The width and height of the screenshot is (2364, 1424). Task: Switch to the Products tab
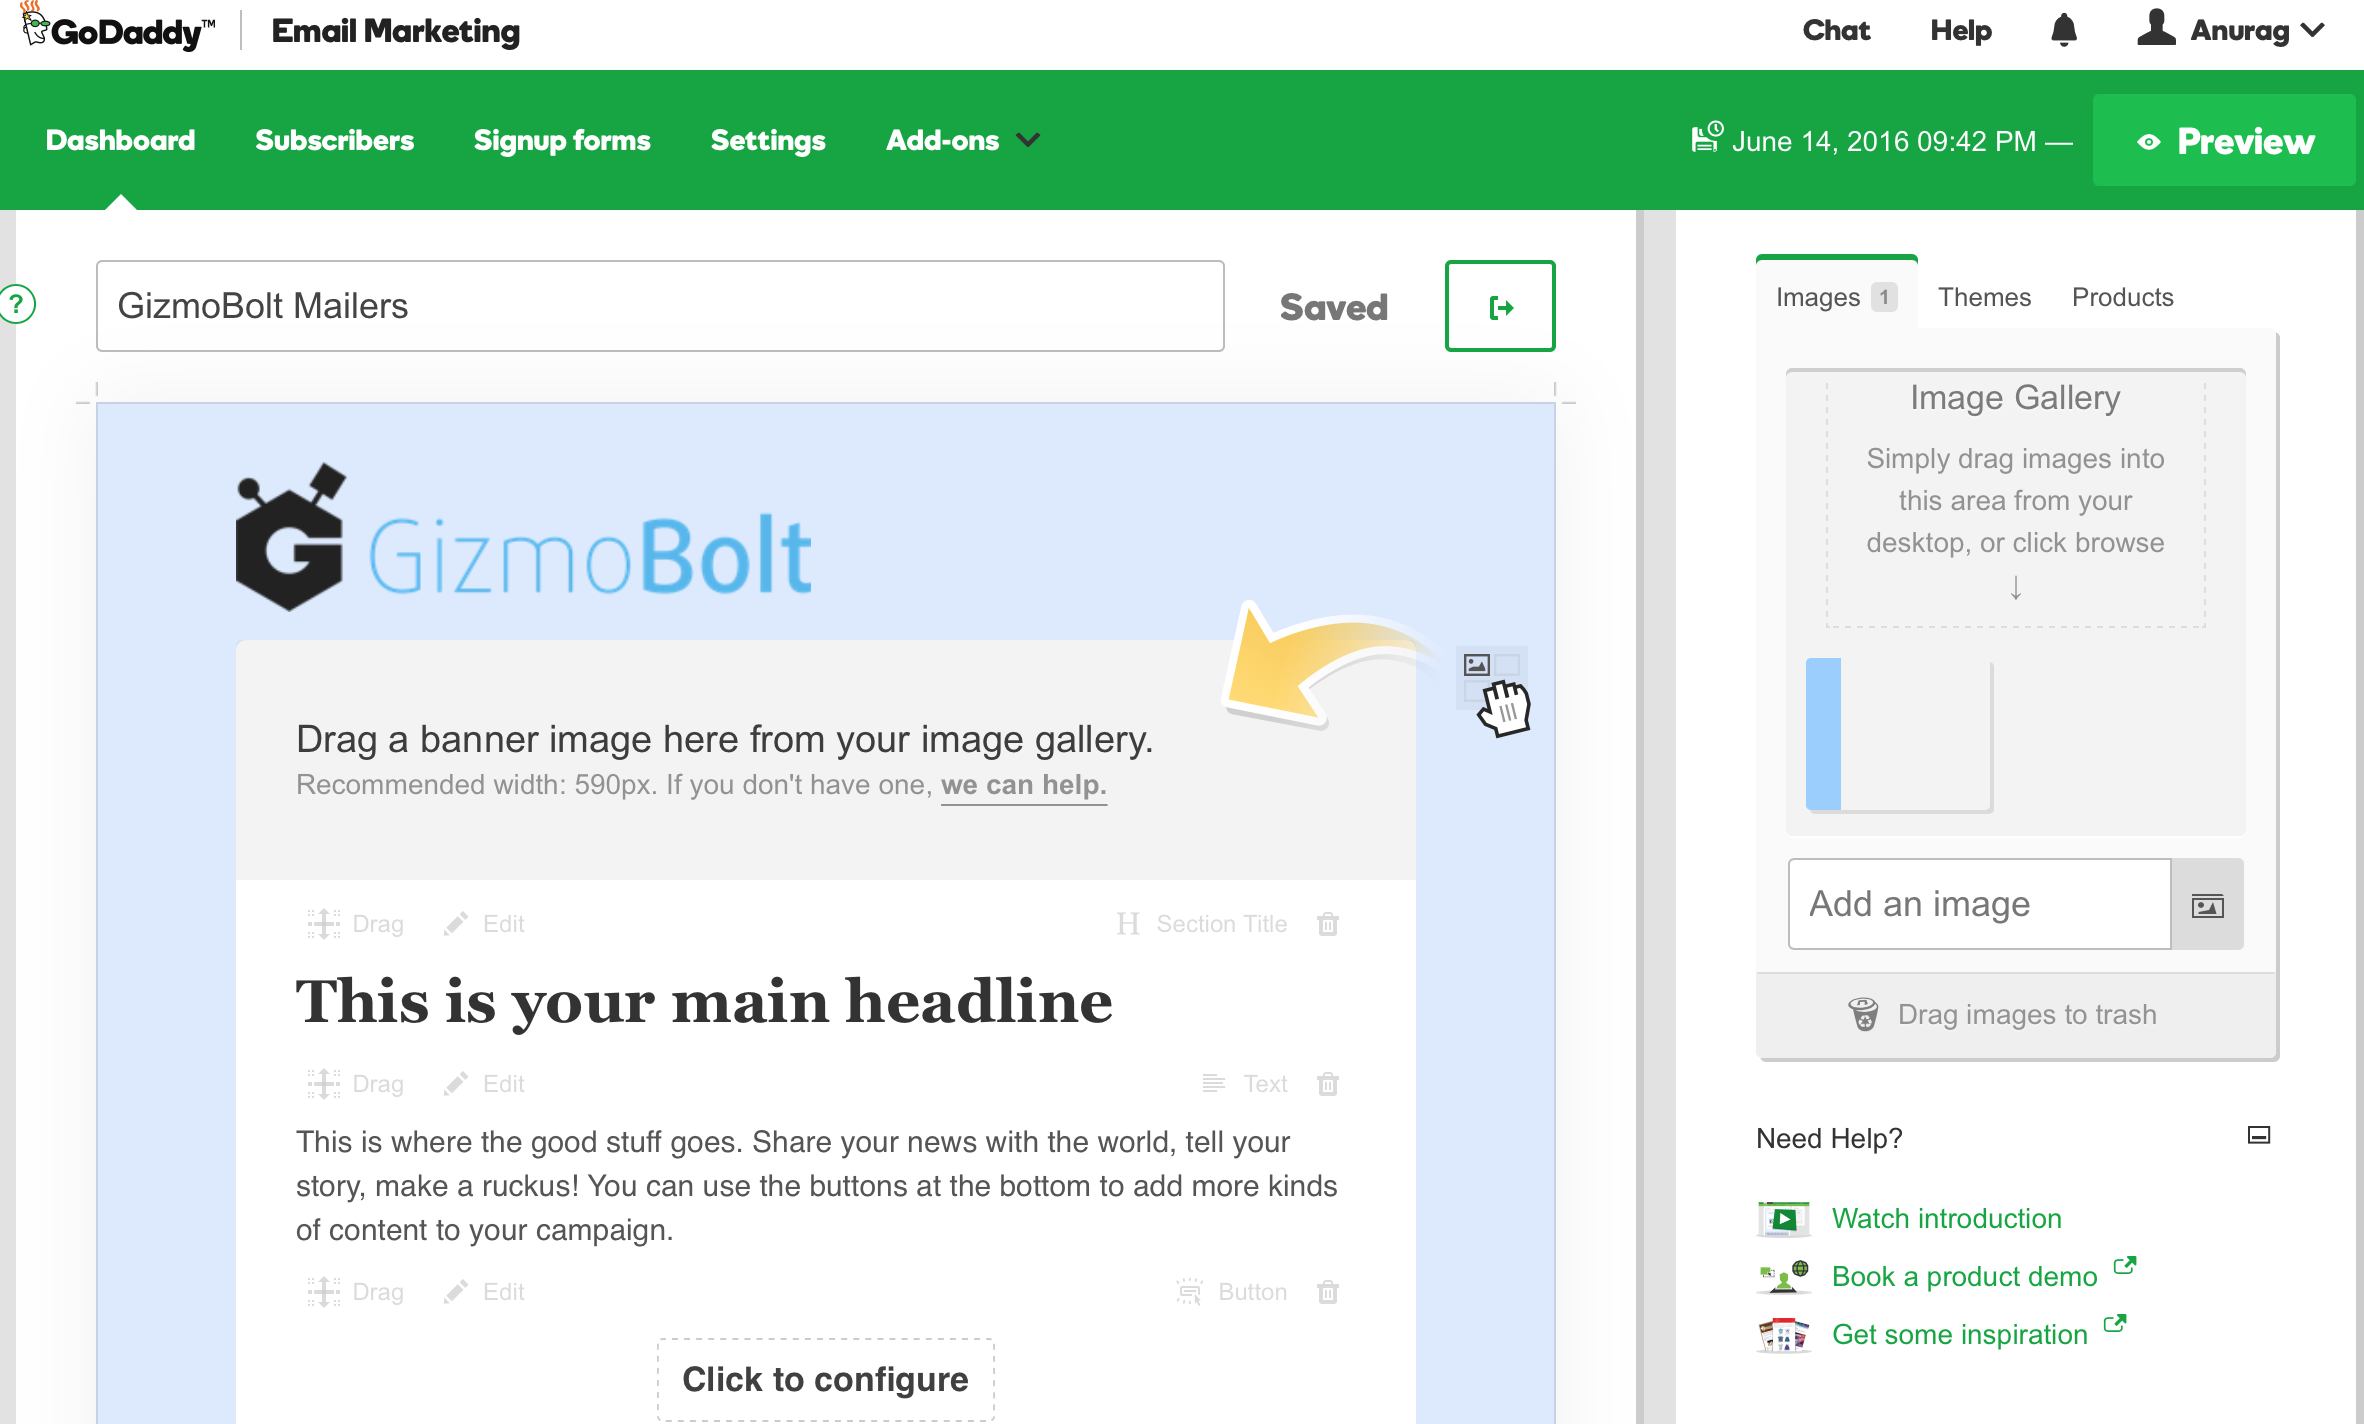pos(2123,294)
